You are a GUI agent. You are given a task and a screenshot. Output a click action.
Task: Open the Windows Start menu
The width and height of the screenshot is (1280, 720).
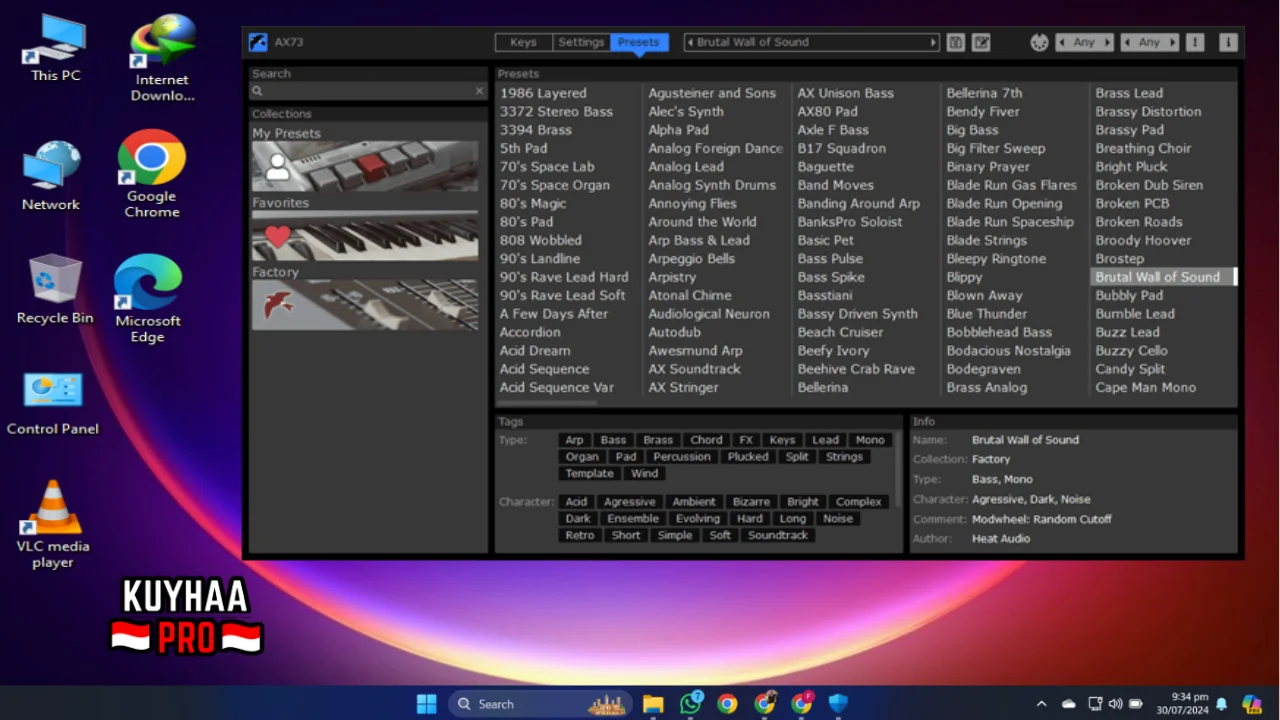click(x=427, y=704)
